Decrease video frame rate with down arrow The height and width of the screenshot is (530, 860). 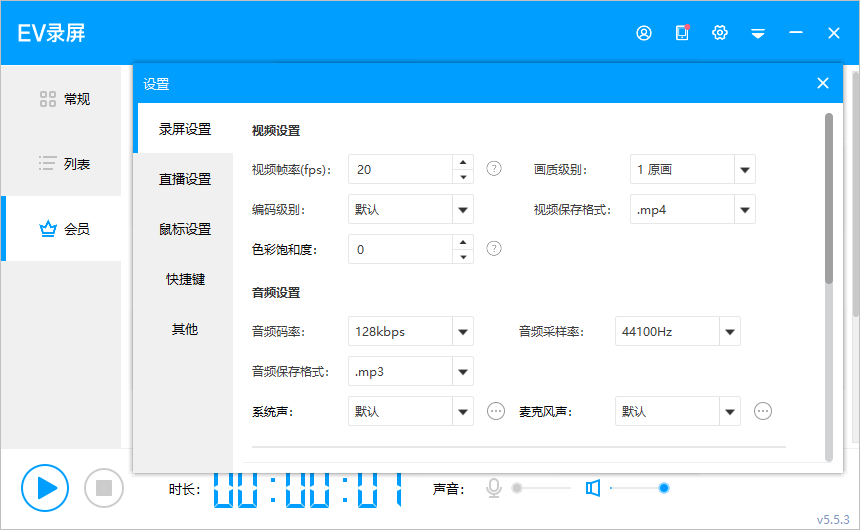pos(463,177)
